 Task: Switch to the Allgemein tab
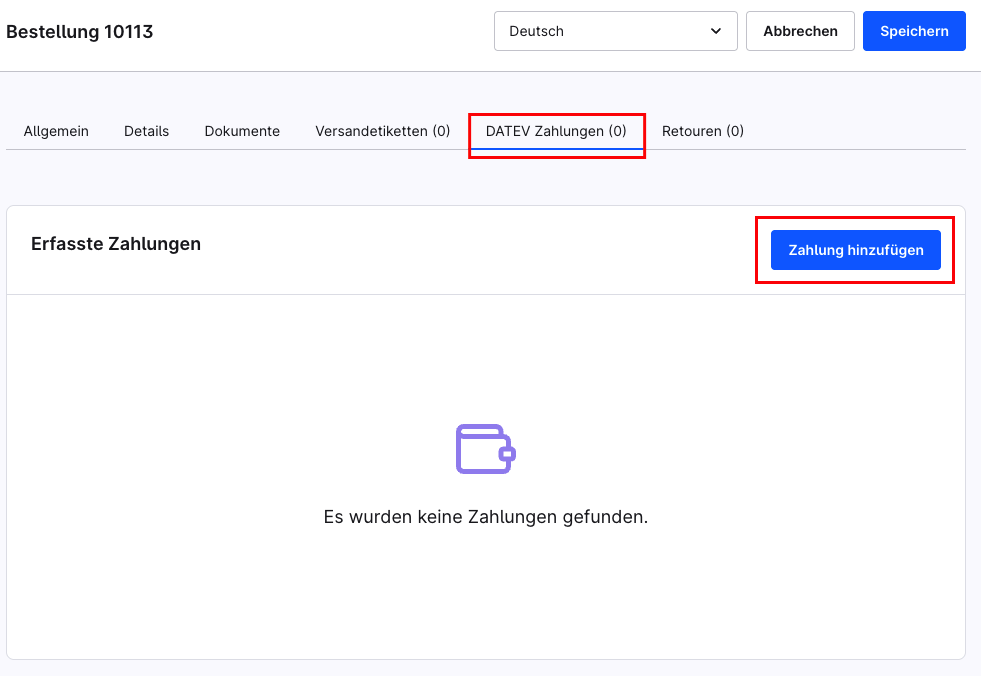click(x=56, y=131)
